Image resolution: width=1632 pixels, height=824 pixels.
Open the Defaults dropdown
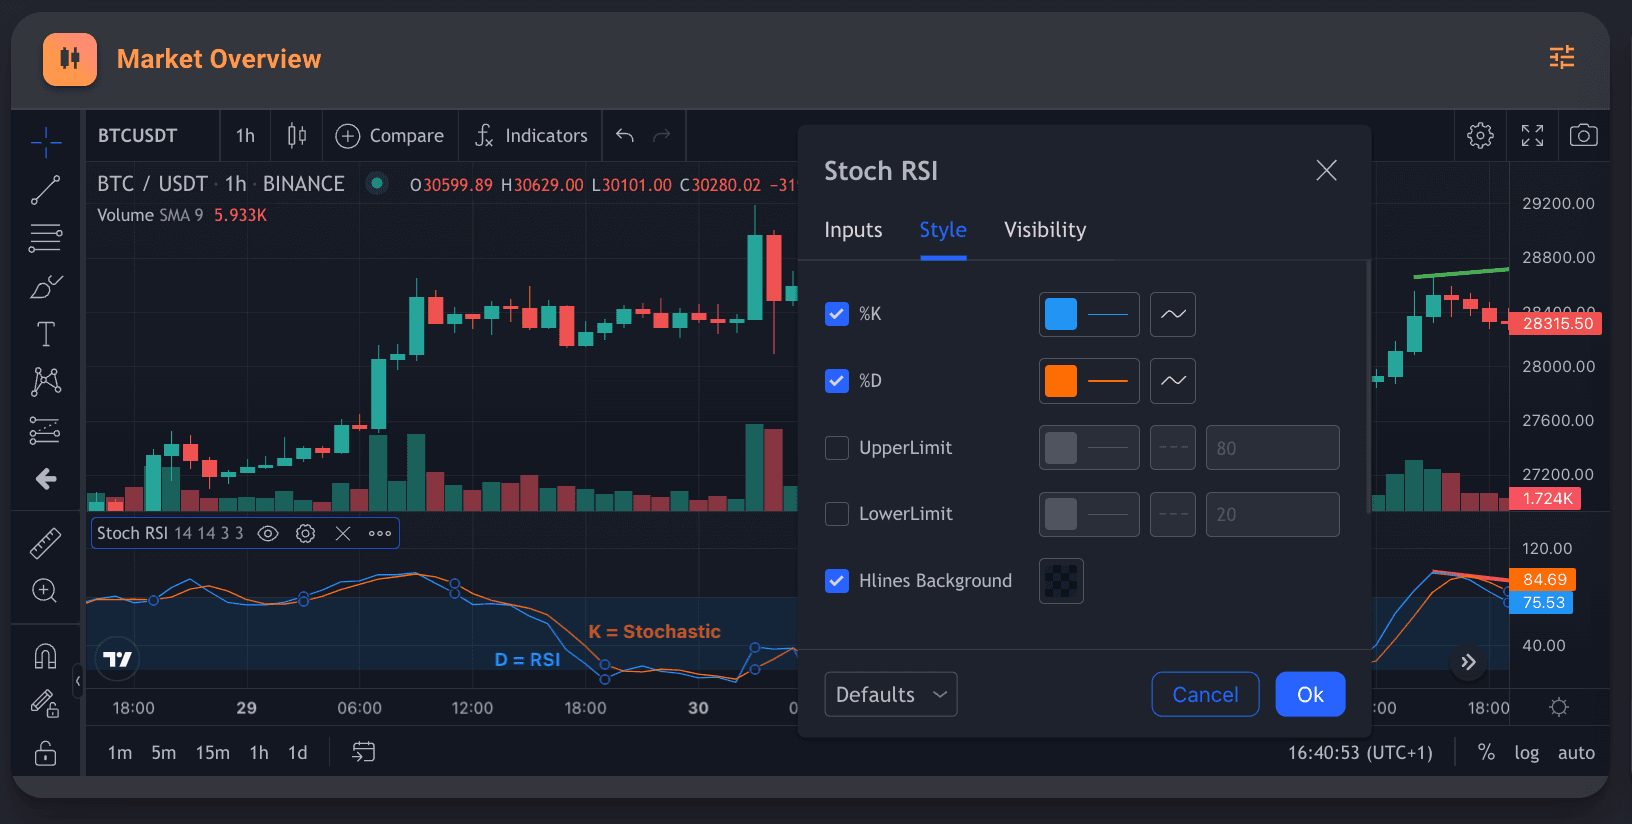pos(890,694)
